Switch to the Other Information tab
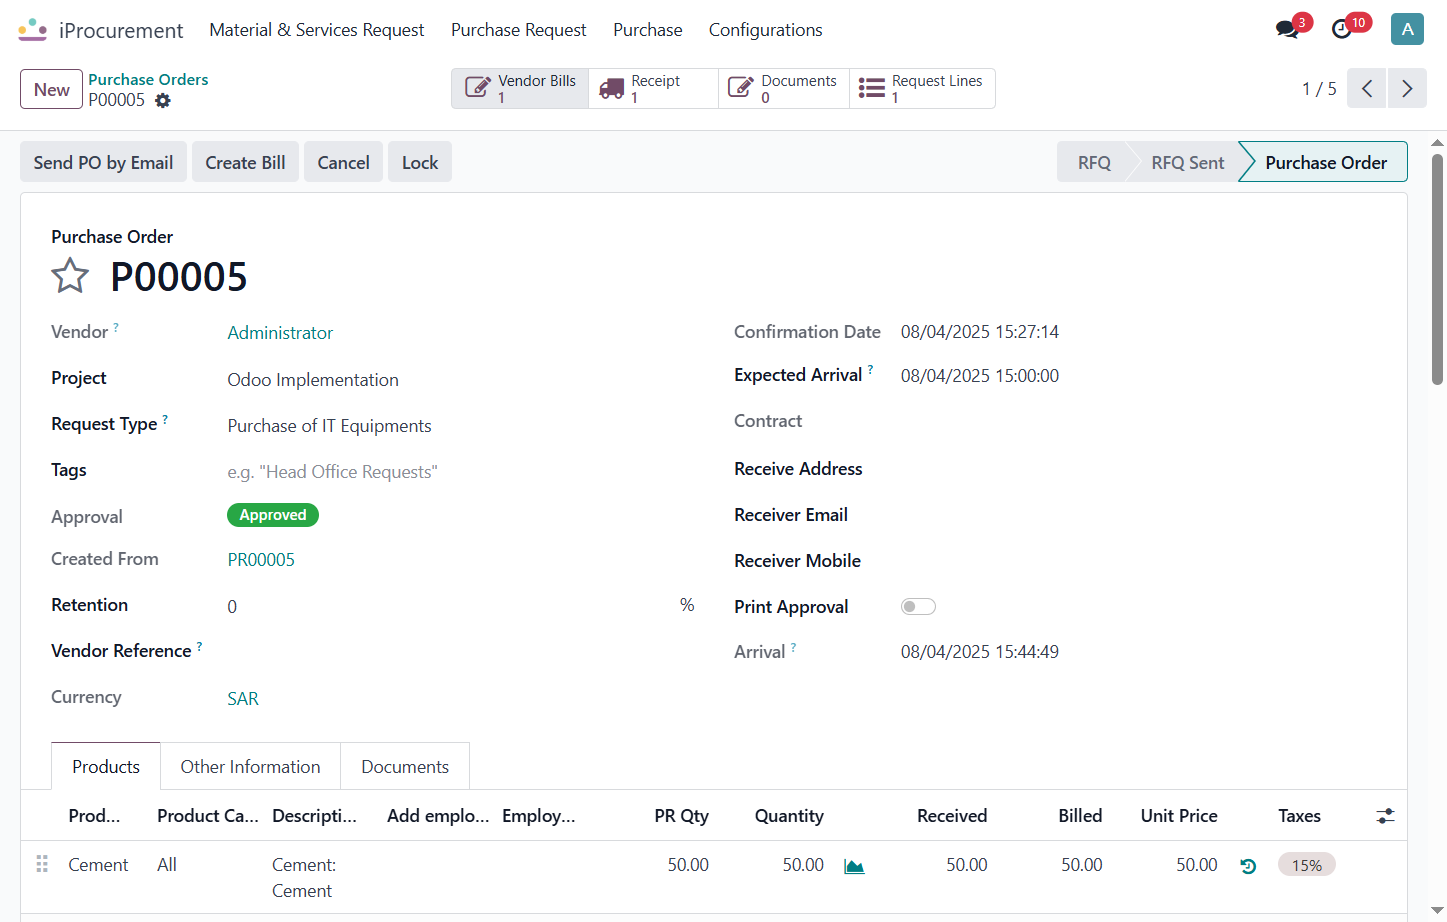 [x=250, y=767]
